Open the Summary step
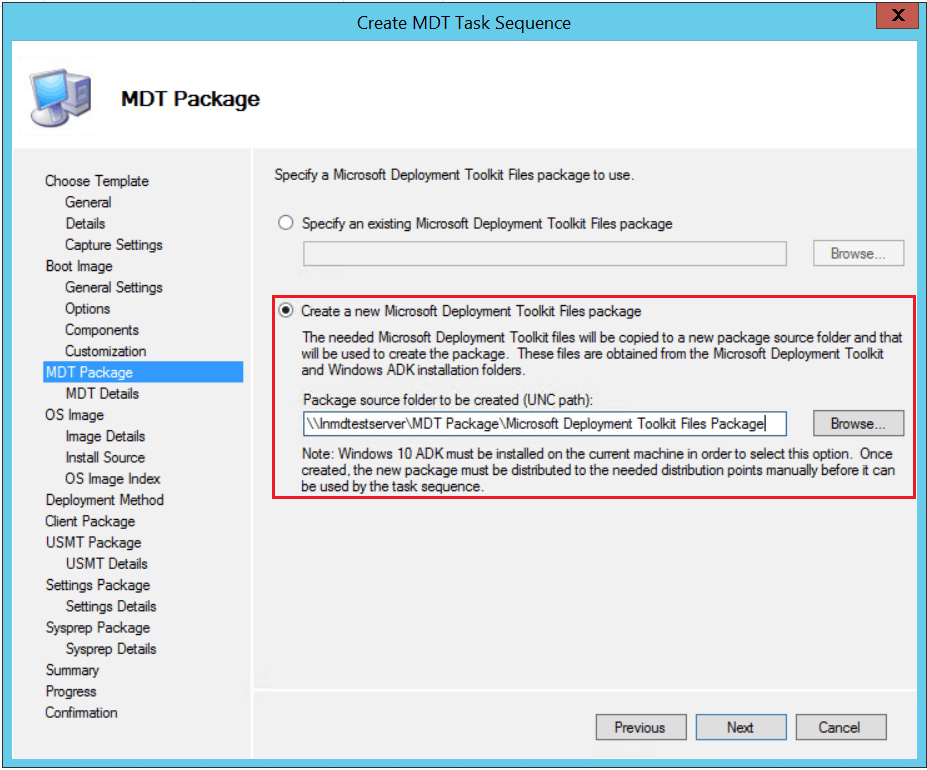The height and width of the screenshot is (770, 927). tap(72, 671)
